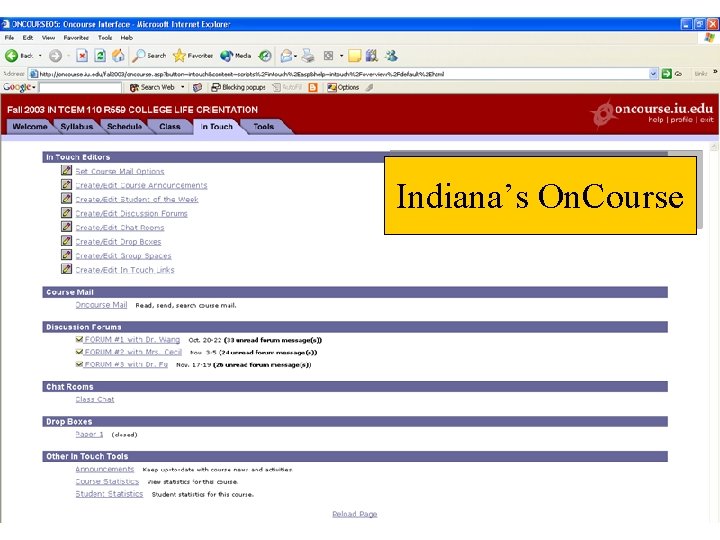The image size is (720, 540).
Task: Open the Course Statistics link
Action: tap(107, 481)
